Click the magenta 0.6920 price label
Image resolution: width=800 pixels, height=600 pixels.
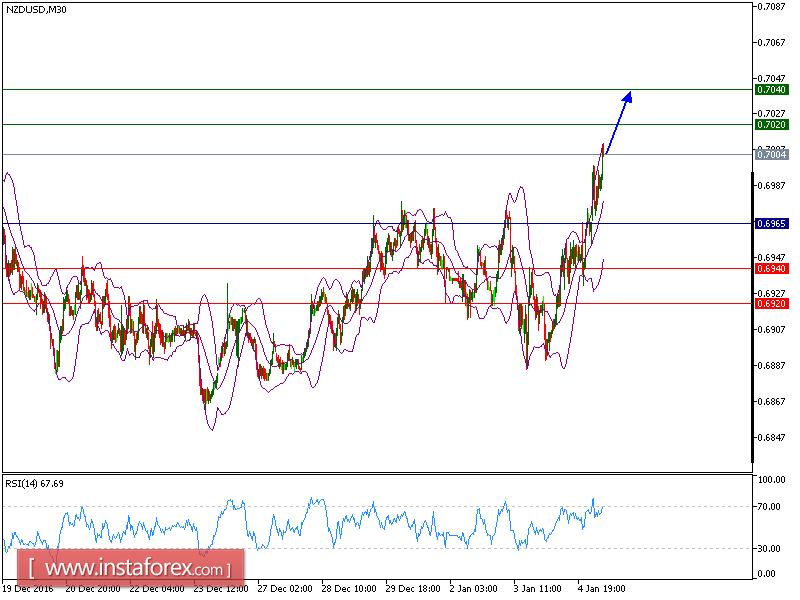click(771, 302)
